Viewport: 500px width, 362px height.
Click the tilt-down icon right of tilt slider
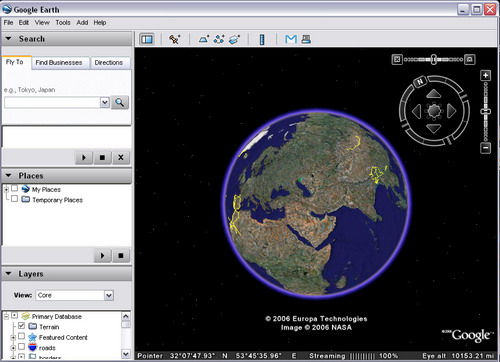[x=470, y=60]
